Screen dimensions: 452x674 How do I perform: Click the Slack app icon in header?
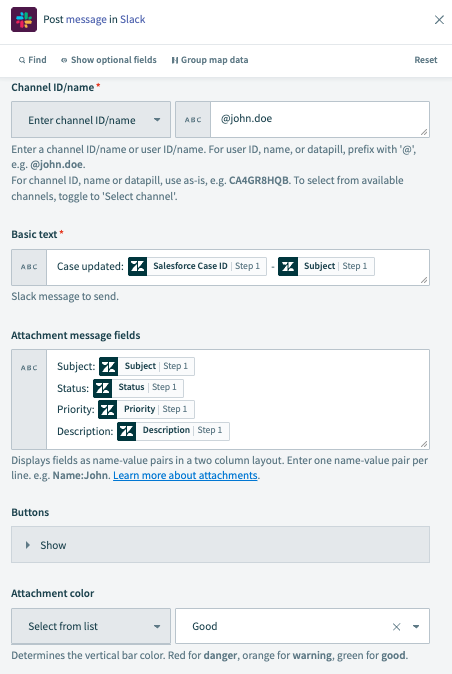(x=24, y=20)
